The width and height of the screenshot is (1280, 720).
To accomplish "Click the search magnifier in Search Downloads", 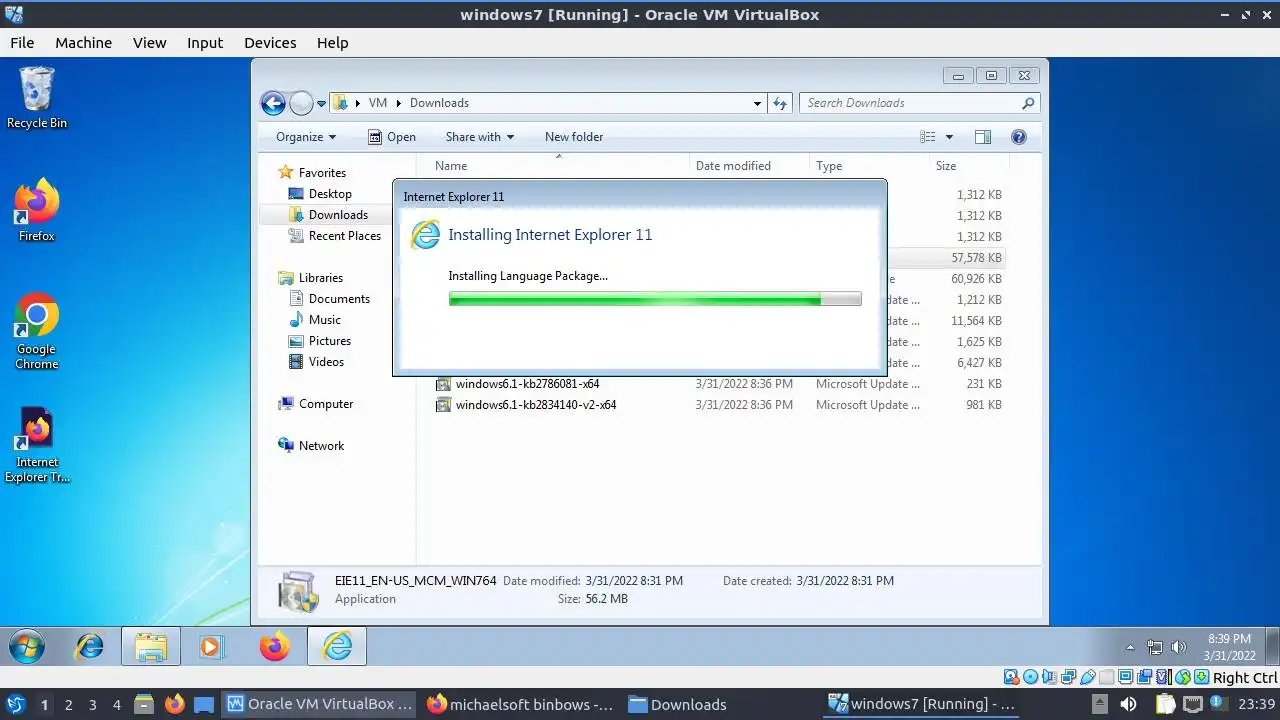I will (x=1028, y=103).
